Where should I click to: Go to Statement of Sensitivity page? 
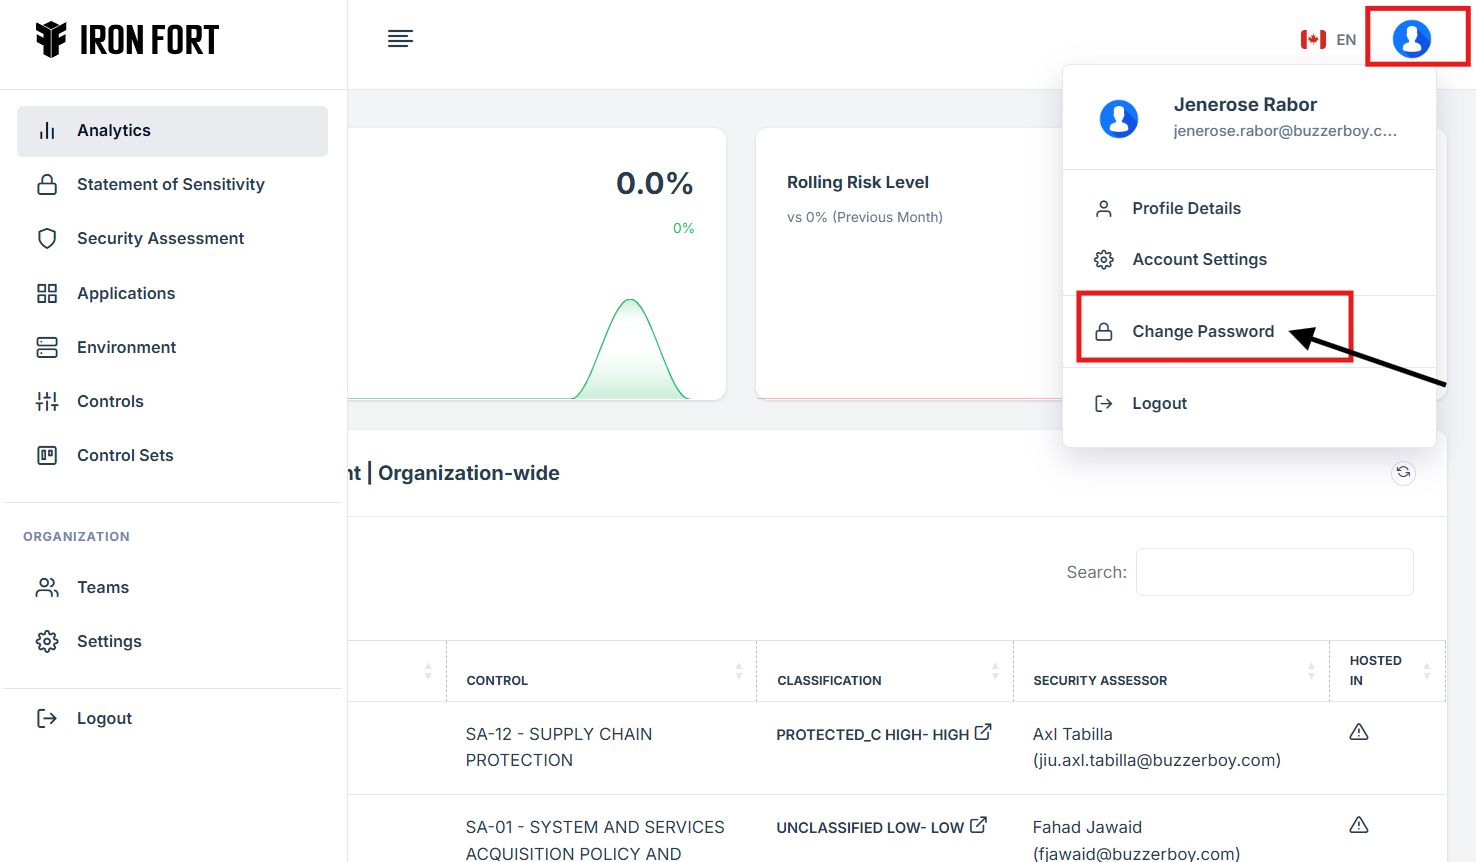[x=170, y=184]
